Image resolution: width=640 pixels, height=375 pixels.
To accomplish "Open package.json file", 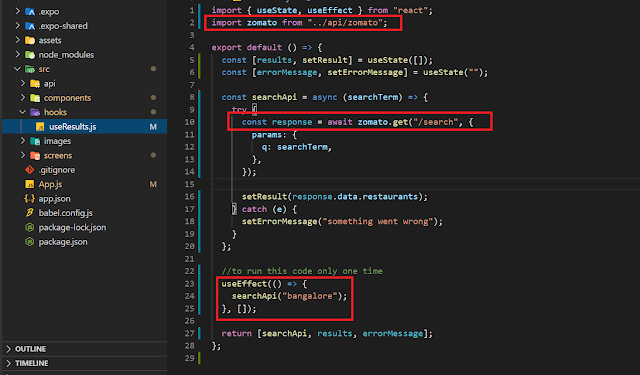I will pos(63,242).
